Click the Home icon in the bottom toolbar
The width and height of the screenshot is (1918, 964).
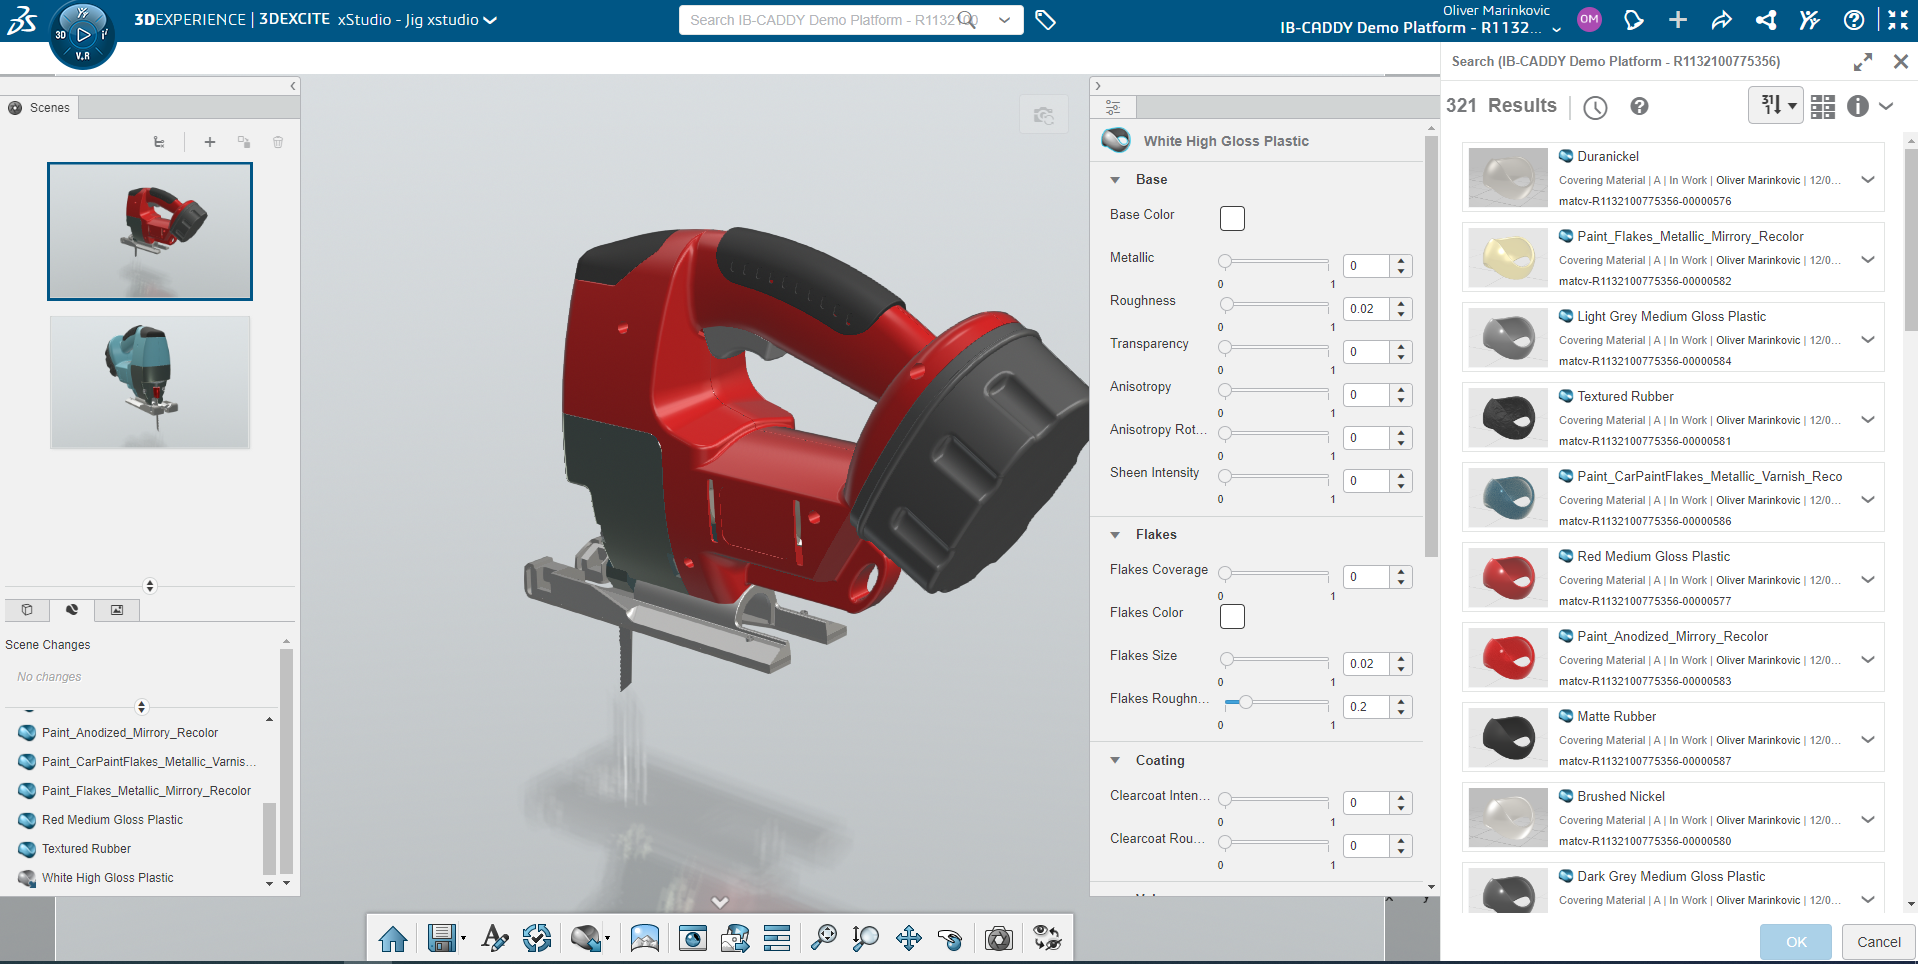[393, 938]
